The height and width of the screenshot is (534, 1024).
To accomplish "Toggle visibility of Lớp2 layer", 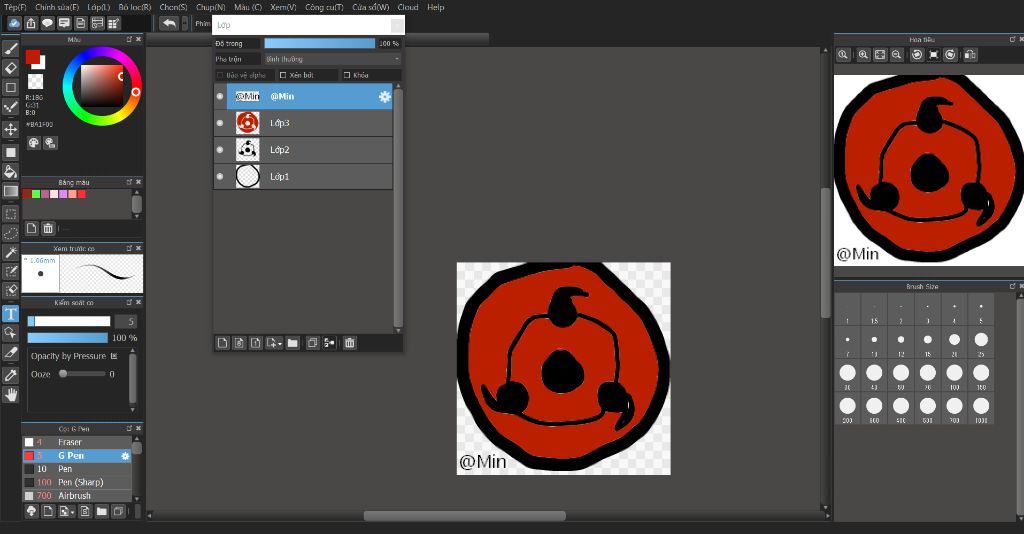I will pyautogui.click(x=220, y=149).
